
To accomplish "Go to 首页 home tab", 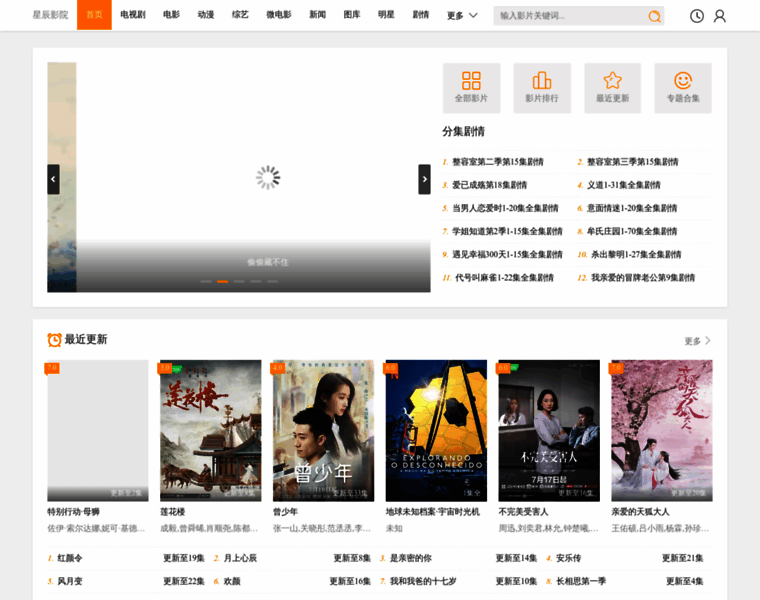I will (x=94, y=15).
